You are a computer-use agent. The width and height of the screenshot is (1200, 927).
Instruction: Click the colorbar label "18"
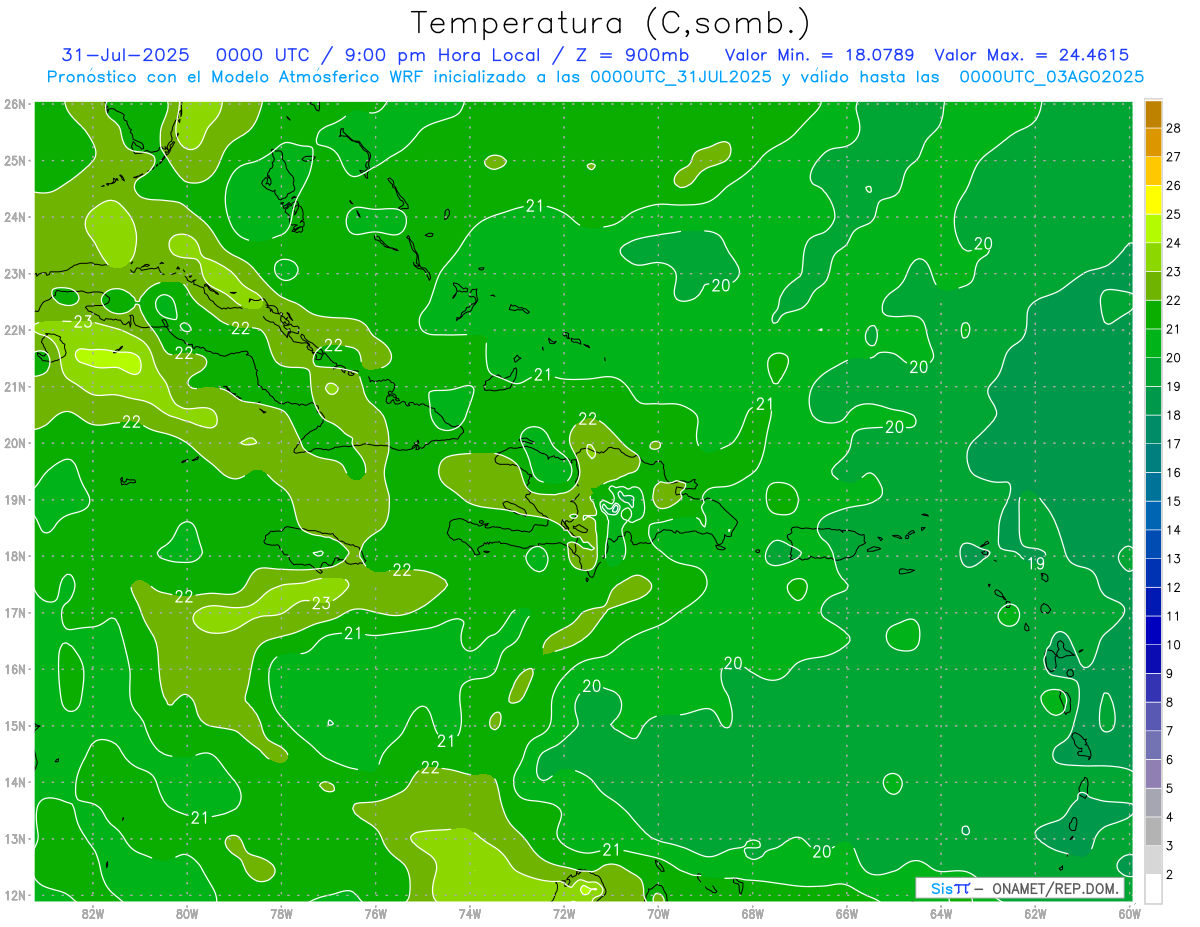coord(1174,415)
